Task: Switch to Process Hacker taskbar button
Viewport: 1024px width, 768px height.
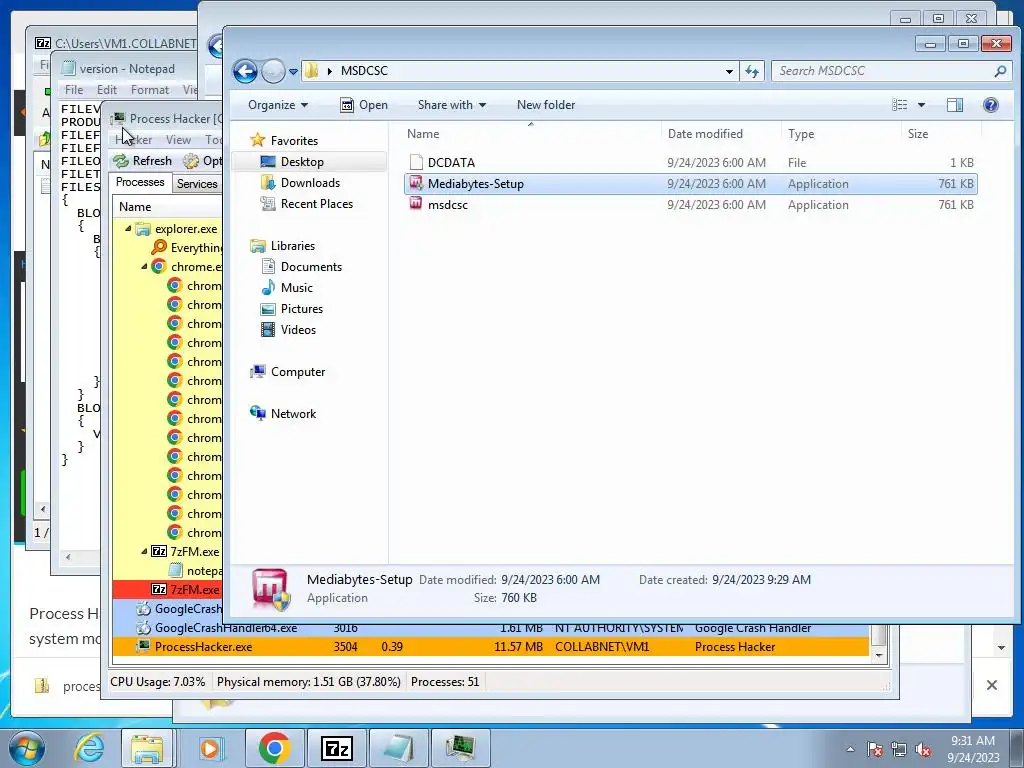Action: point(460,748)
